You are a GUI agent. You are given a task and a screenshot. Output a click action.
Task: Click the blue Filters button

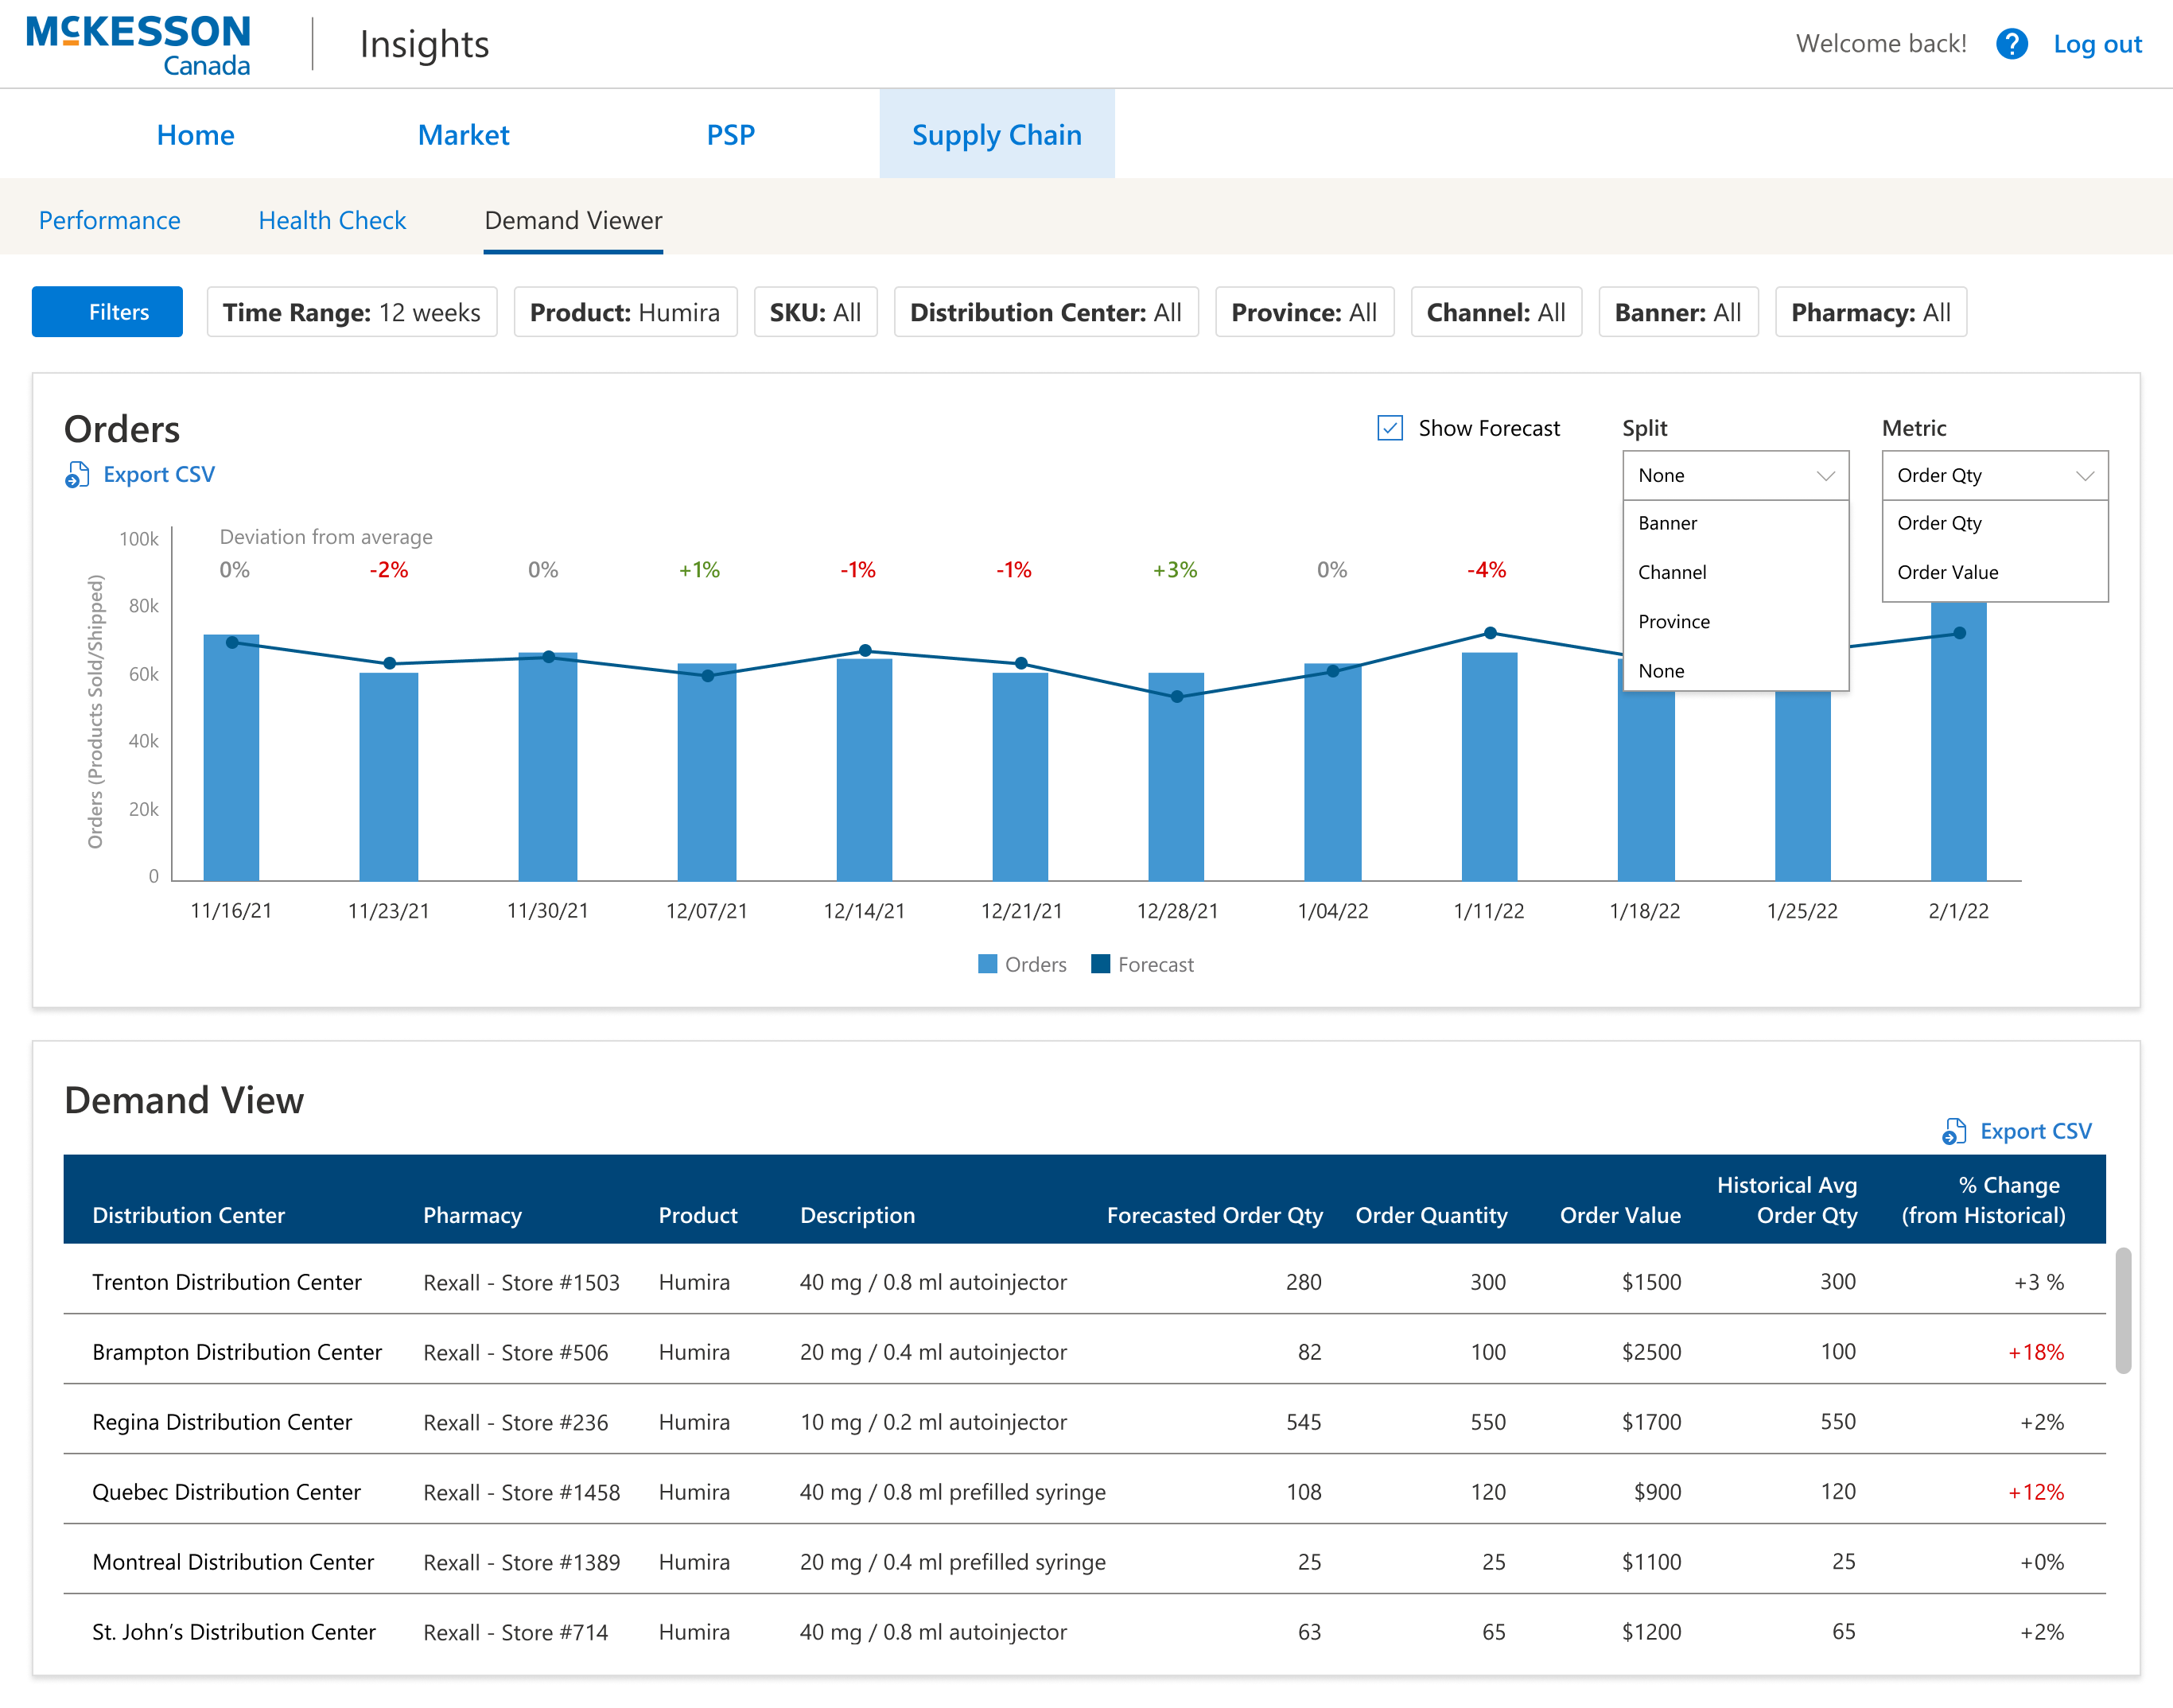click(107, 312)
